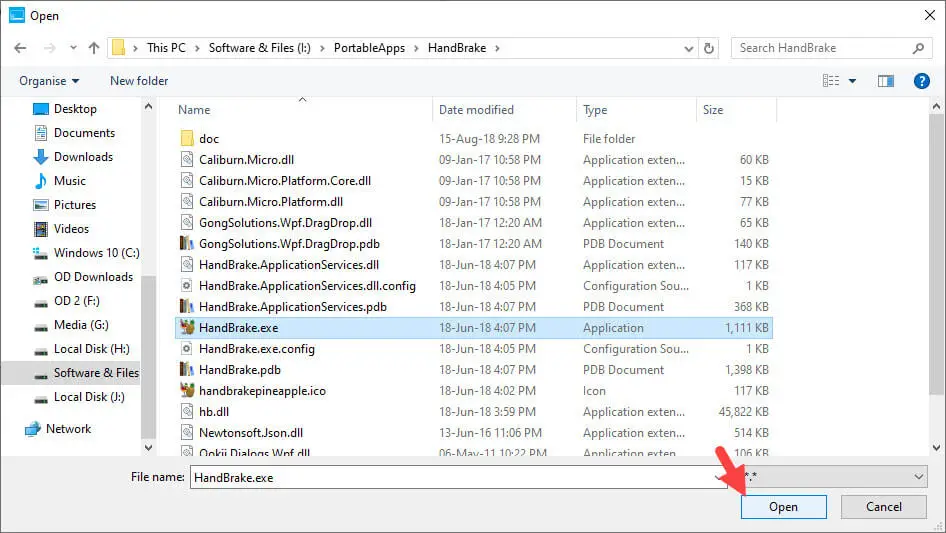Sort by Name column header
Image resolution: width=946 pixels, height=533 pixels.
click(x=194, y=110)
